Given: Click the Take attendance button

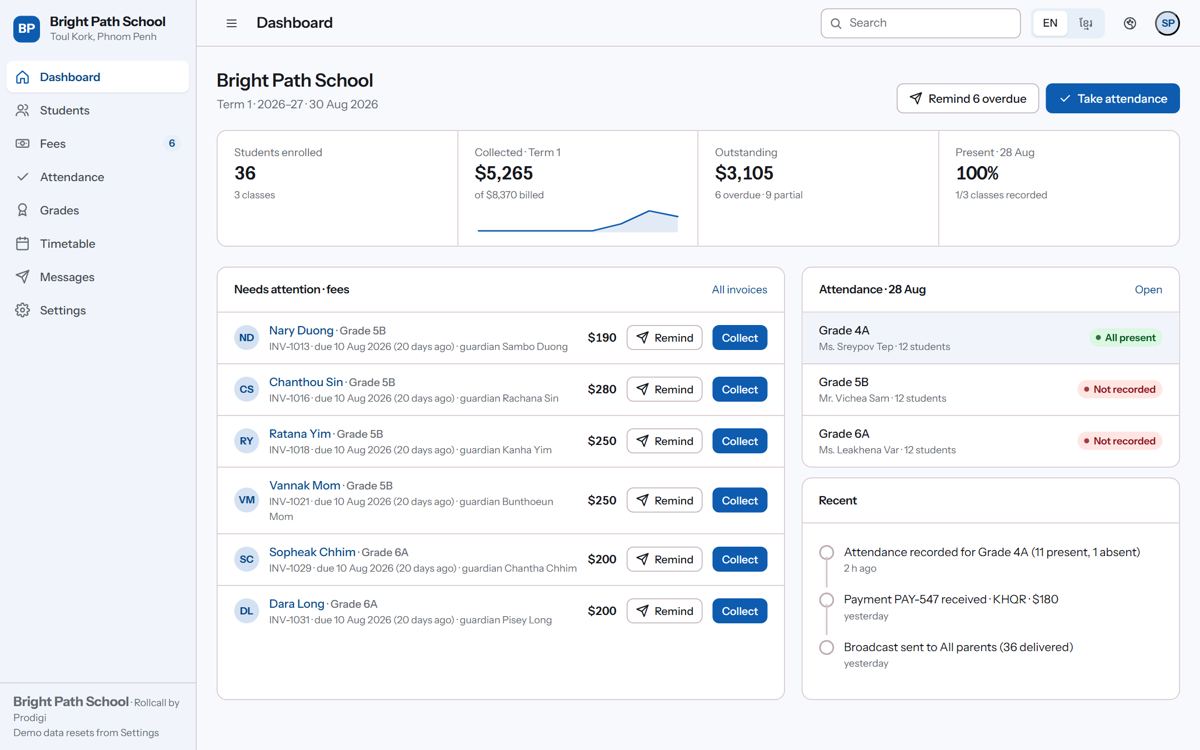Looking at the screenshot, I should coord(1113,99).
